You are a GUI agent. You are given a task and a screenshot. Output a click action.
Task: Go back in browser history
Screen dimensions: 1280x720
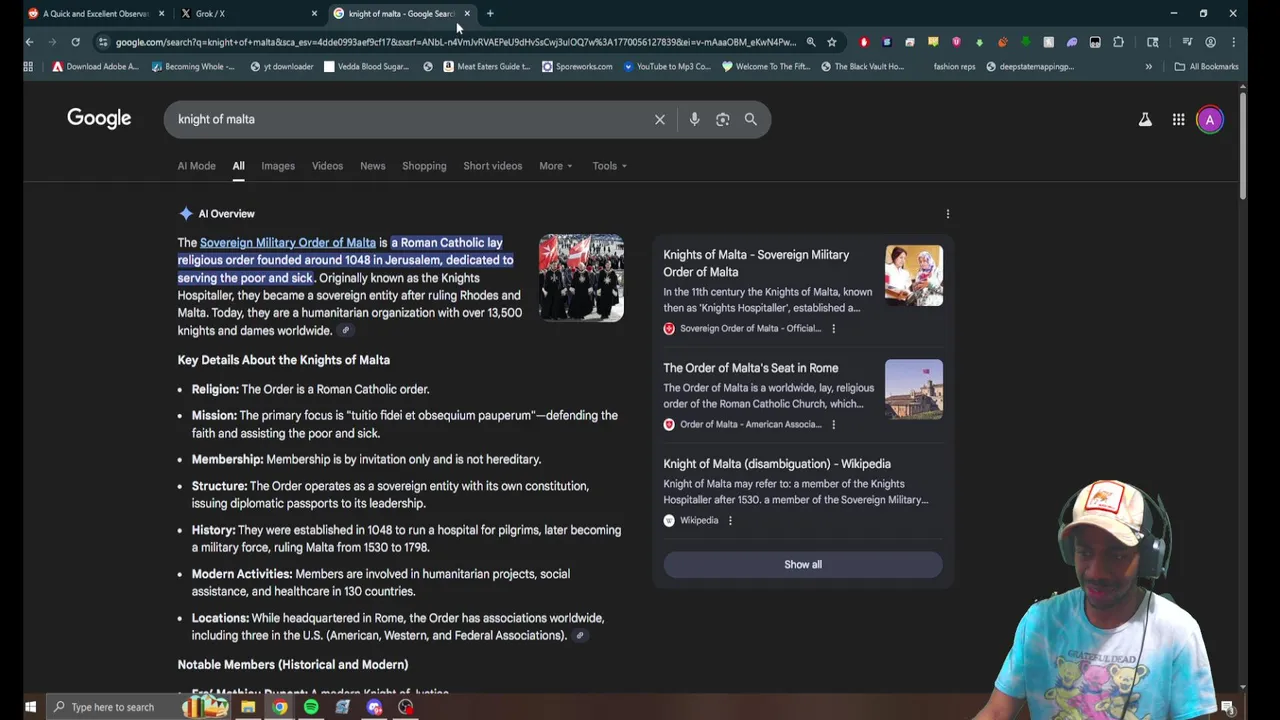point(29,42)
